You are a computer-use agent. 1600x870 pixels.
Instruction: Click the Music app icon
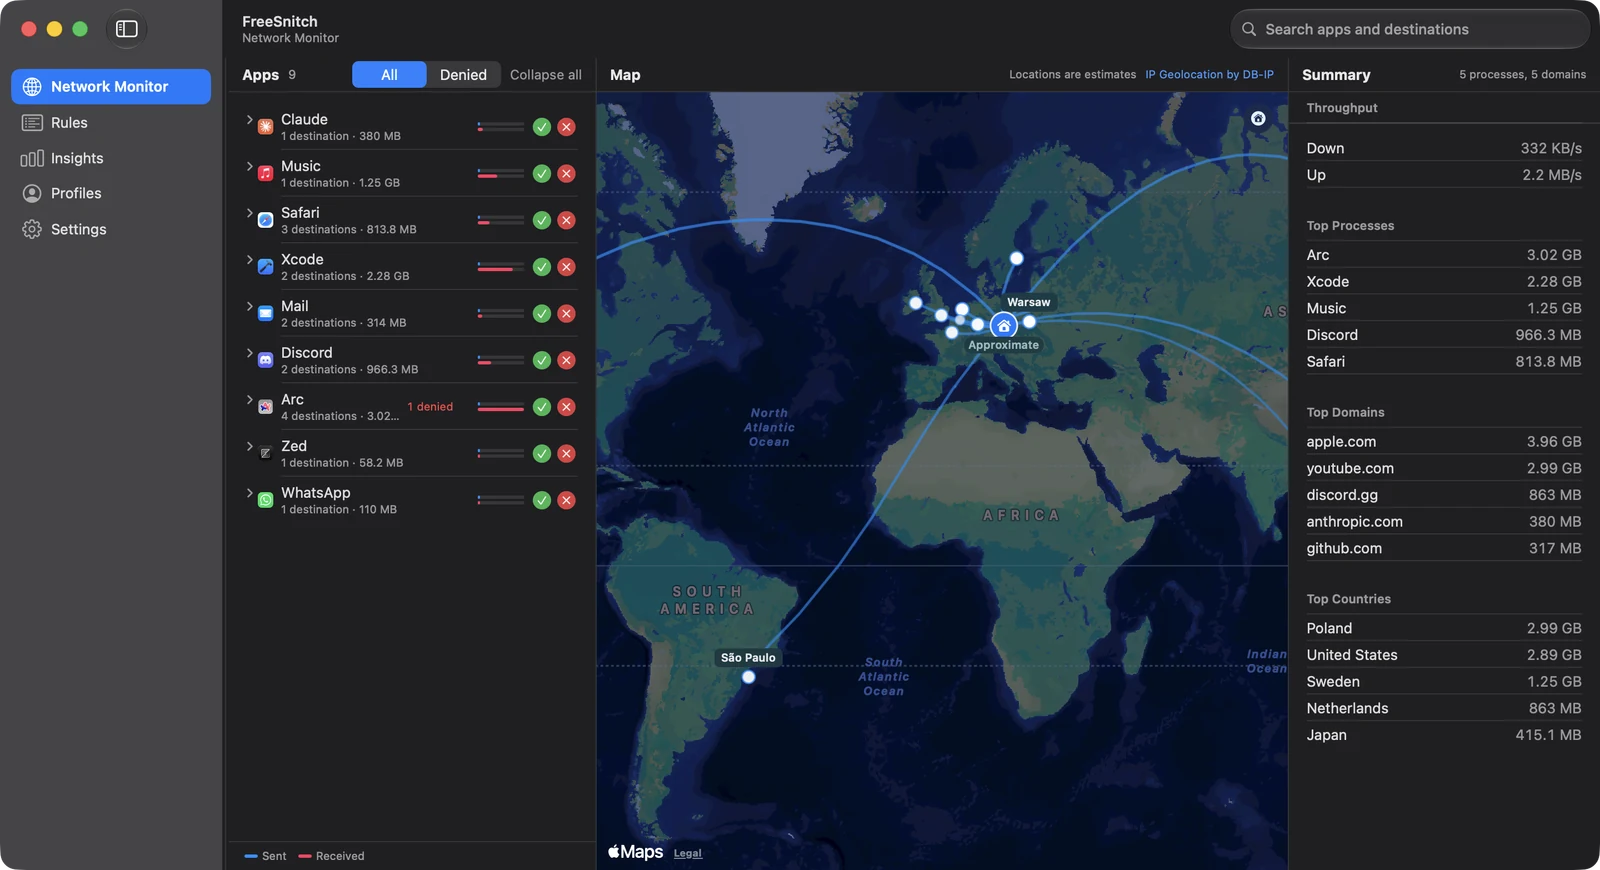(x=265, y=174)
